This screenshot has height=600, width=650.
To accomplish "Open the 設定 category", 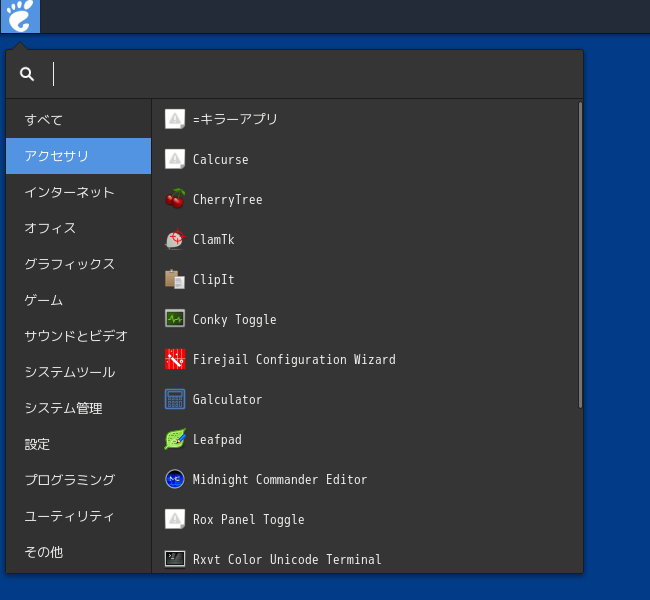I will [x=78, y=444].
